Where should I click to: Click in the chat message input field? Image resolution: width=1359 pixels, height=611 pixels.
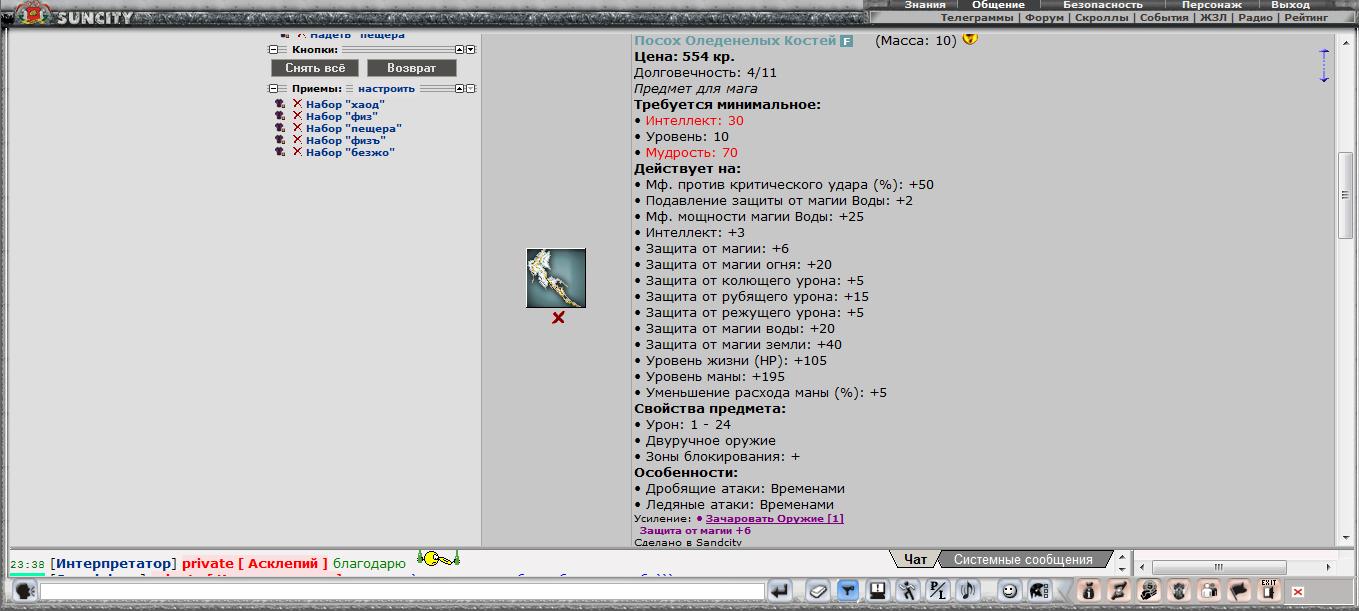(400, 591)
